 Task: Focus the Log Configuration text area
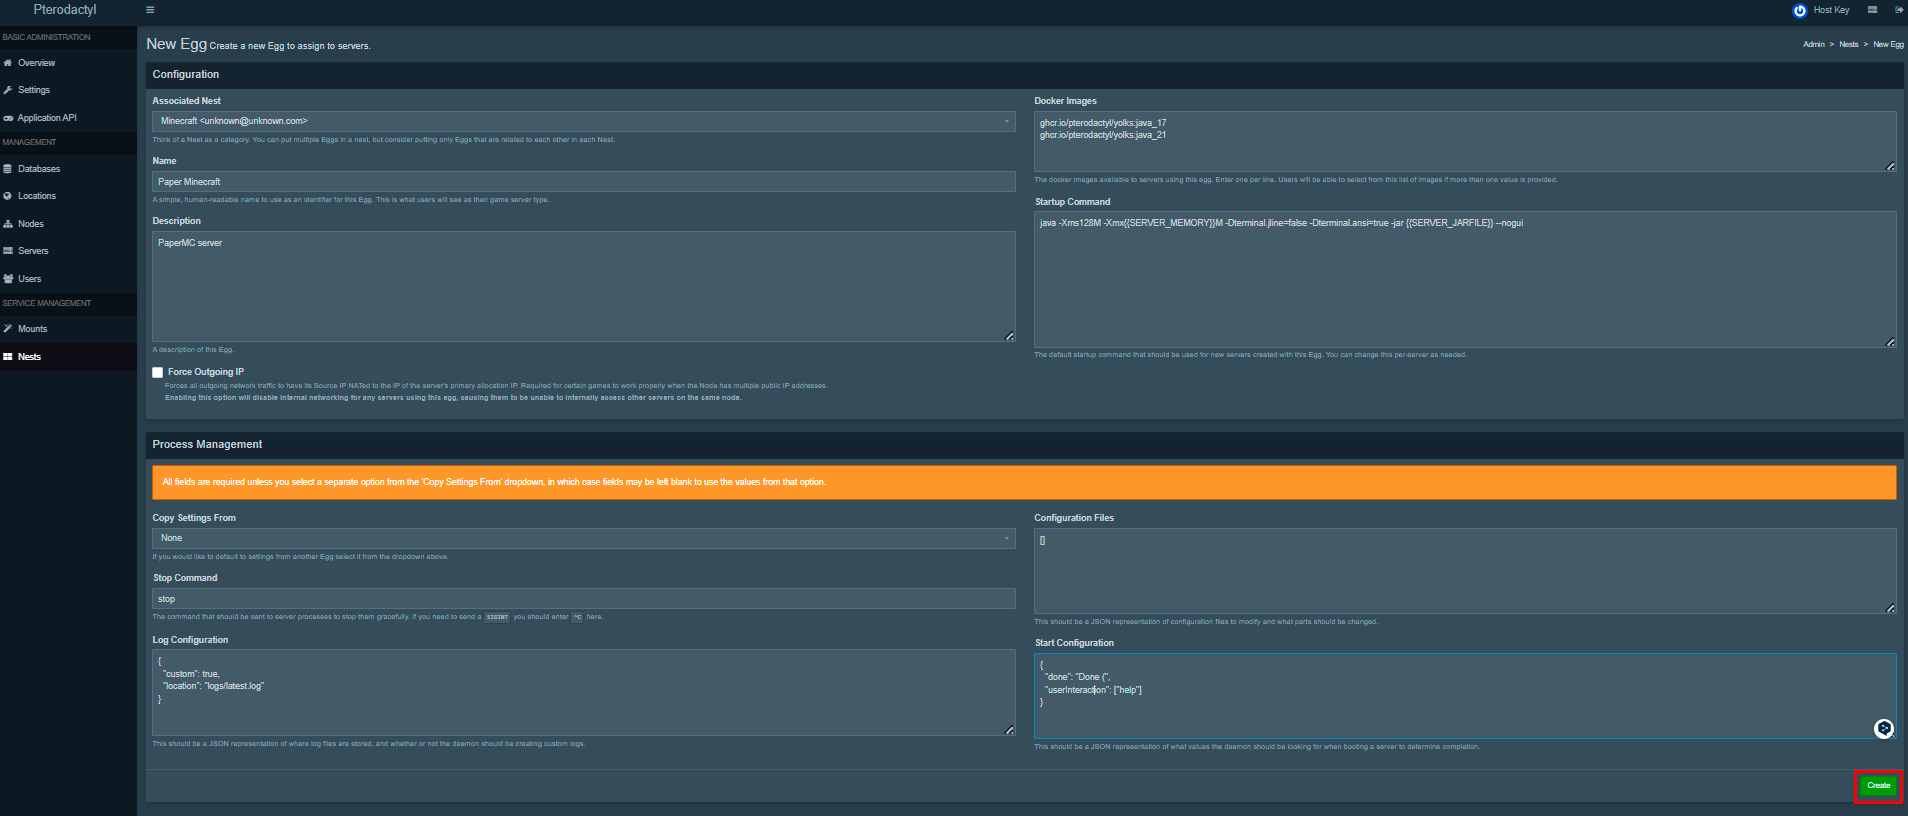(584, 693)
